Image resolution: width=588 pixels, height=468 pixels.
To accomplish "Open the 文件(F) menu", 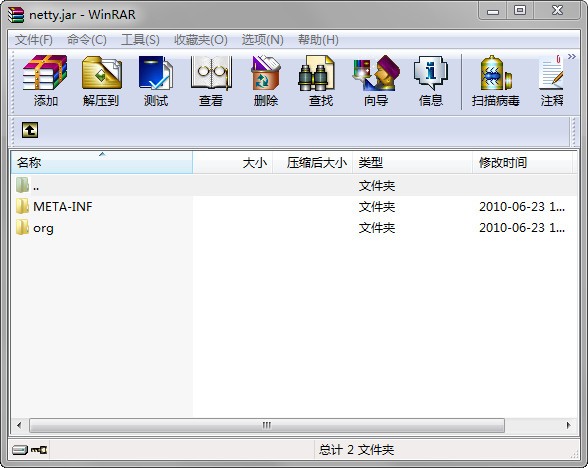I will [x=34, y=39].
